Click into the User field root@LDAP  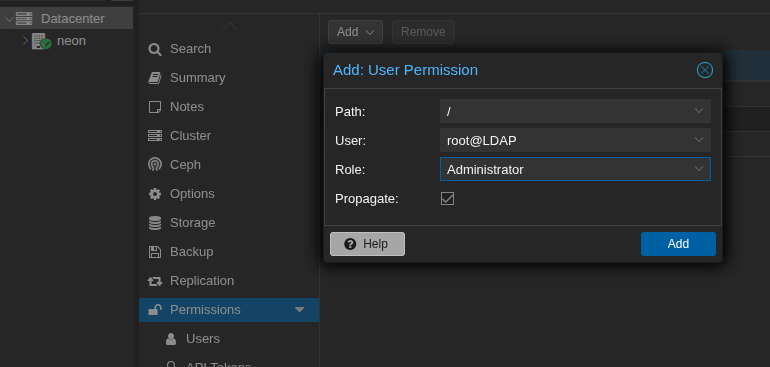pyautogui.click(x=575, y=140)
